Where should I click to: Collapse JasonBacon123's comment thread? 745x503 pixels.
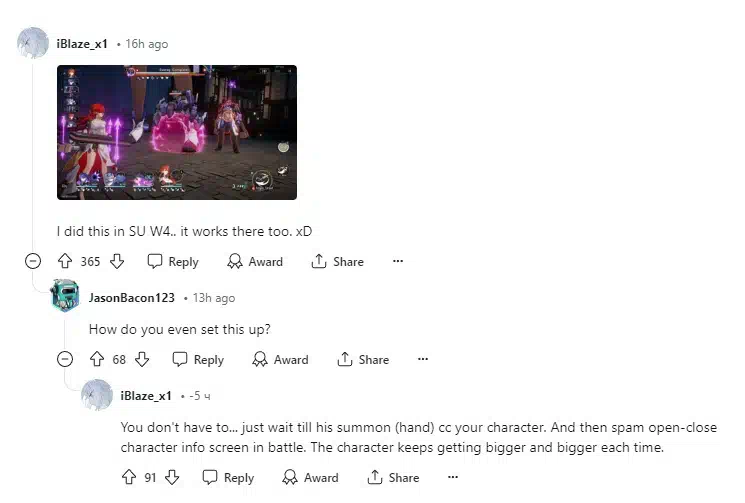click(65, 359)
